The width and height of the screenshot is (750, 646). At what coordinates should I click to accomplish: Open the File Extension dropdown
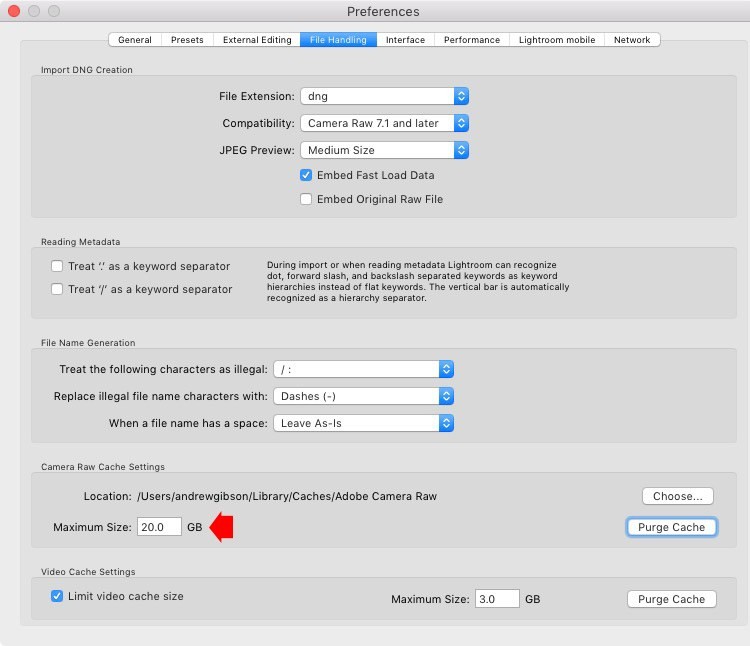pyautogui.click(x=384, y=97)
